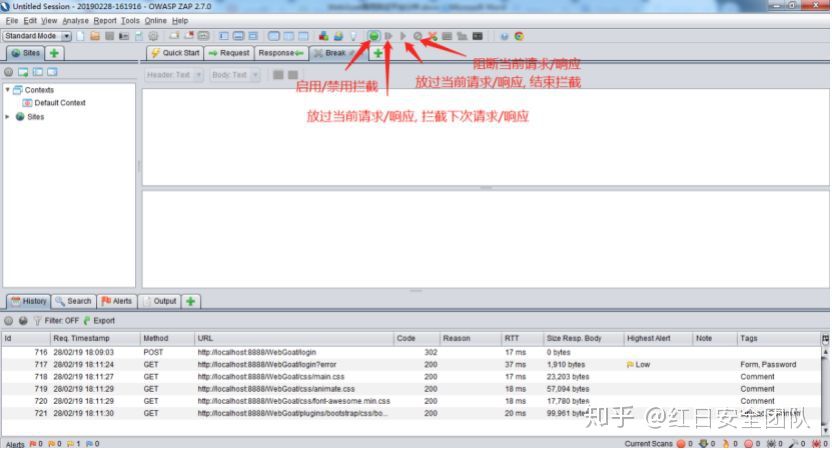The width and height of the screenshot is (832, 450).
Task: Select history row 717 login?error
Action: coord(411,365)
